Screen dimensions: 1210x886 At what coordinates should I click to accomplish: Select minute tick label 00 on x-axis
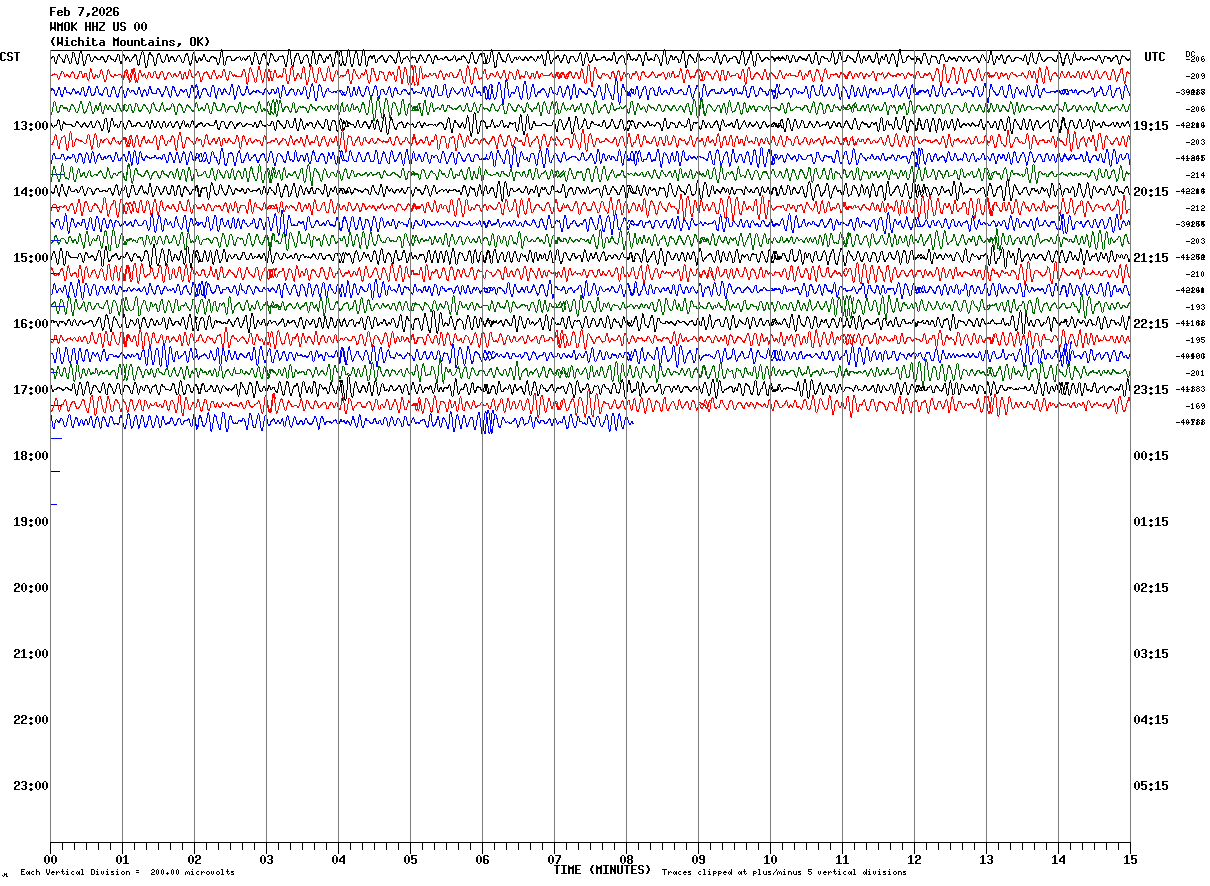[50, 859]
